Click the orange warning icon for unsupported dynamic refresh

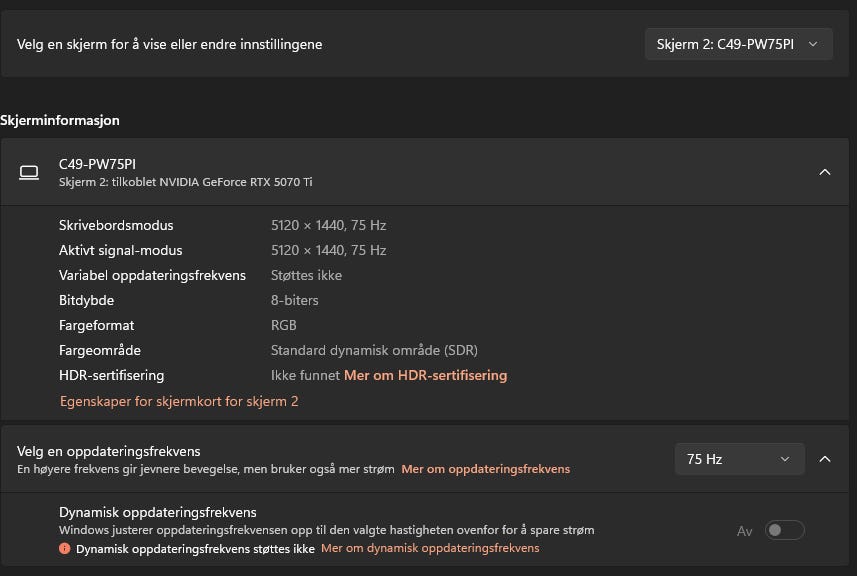pos(65,549)
